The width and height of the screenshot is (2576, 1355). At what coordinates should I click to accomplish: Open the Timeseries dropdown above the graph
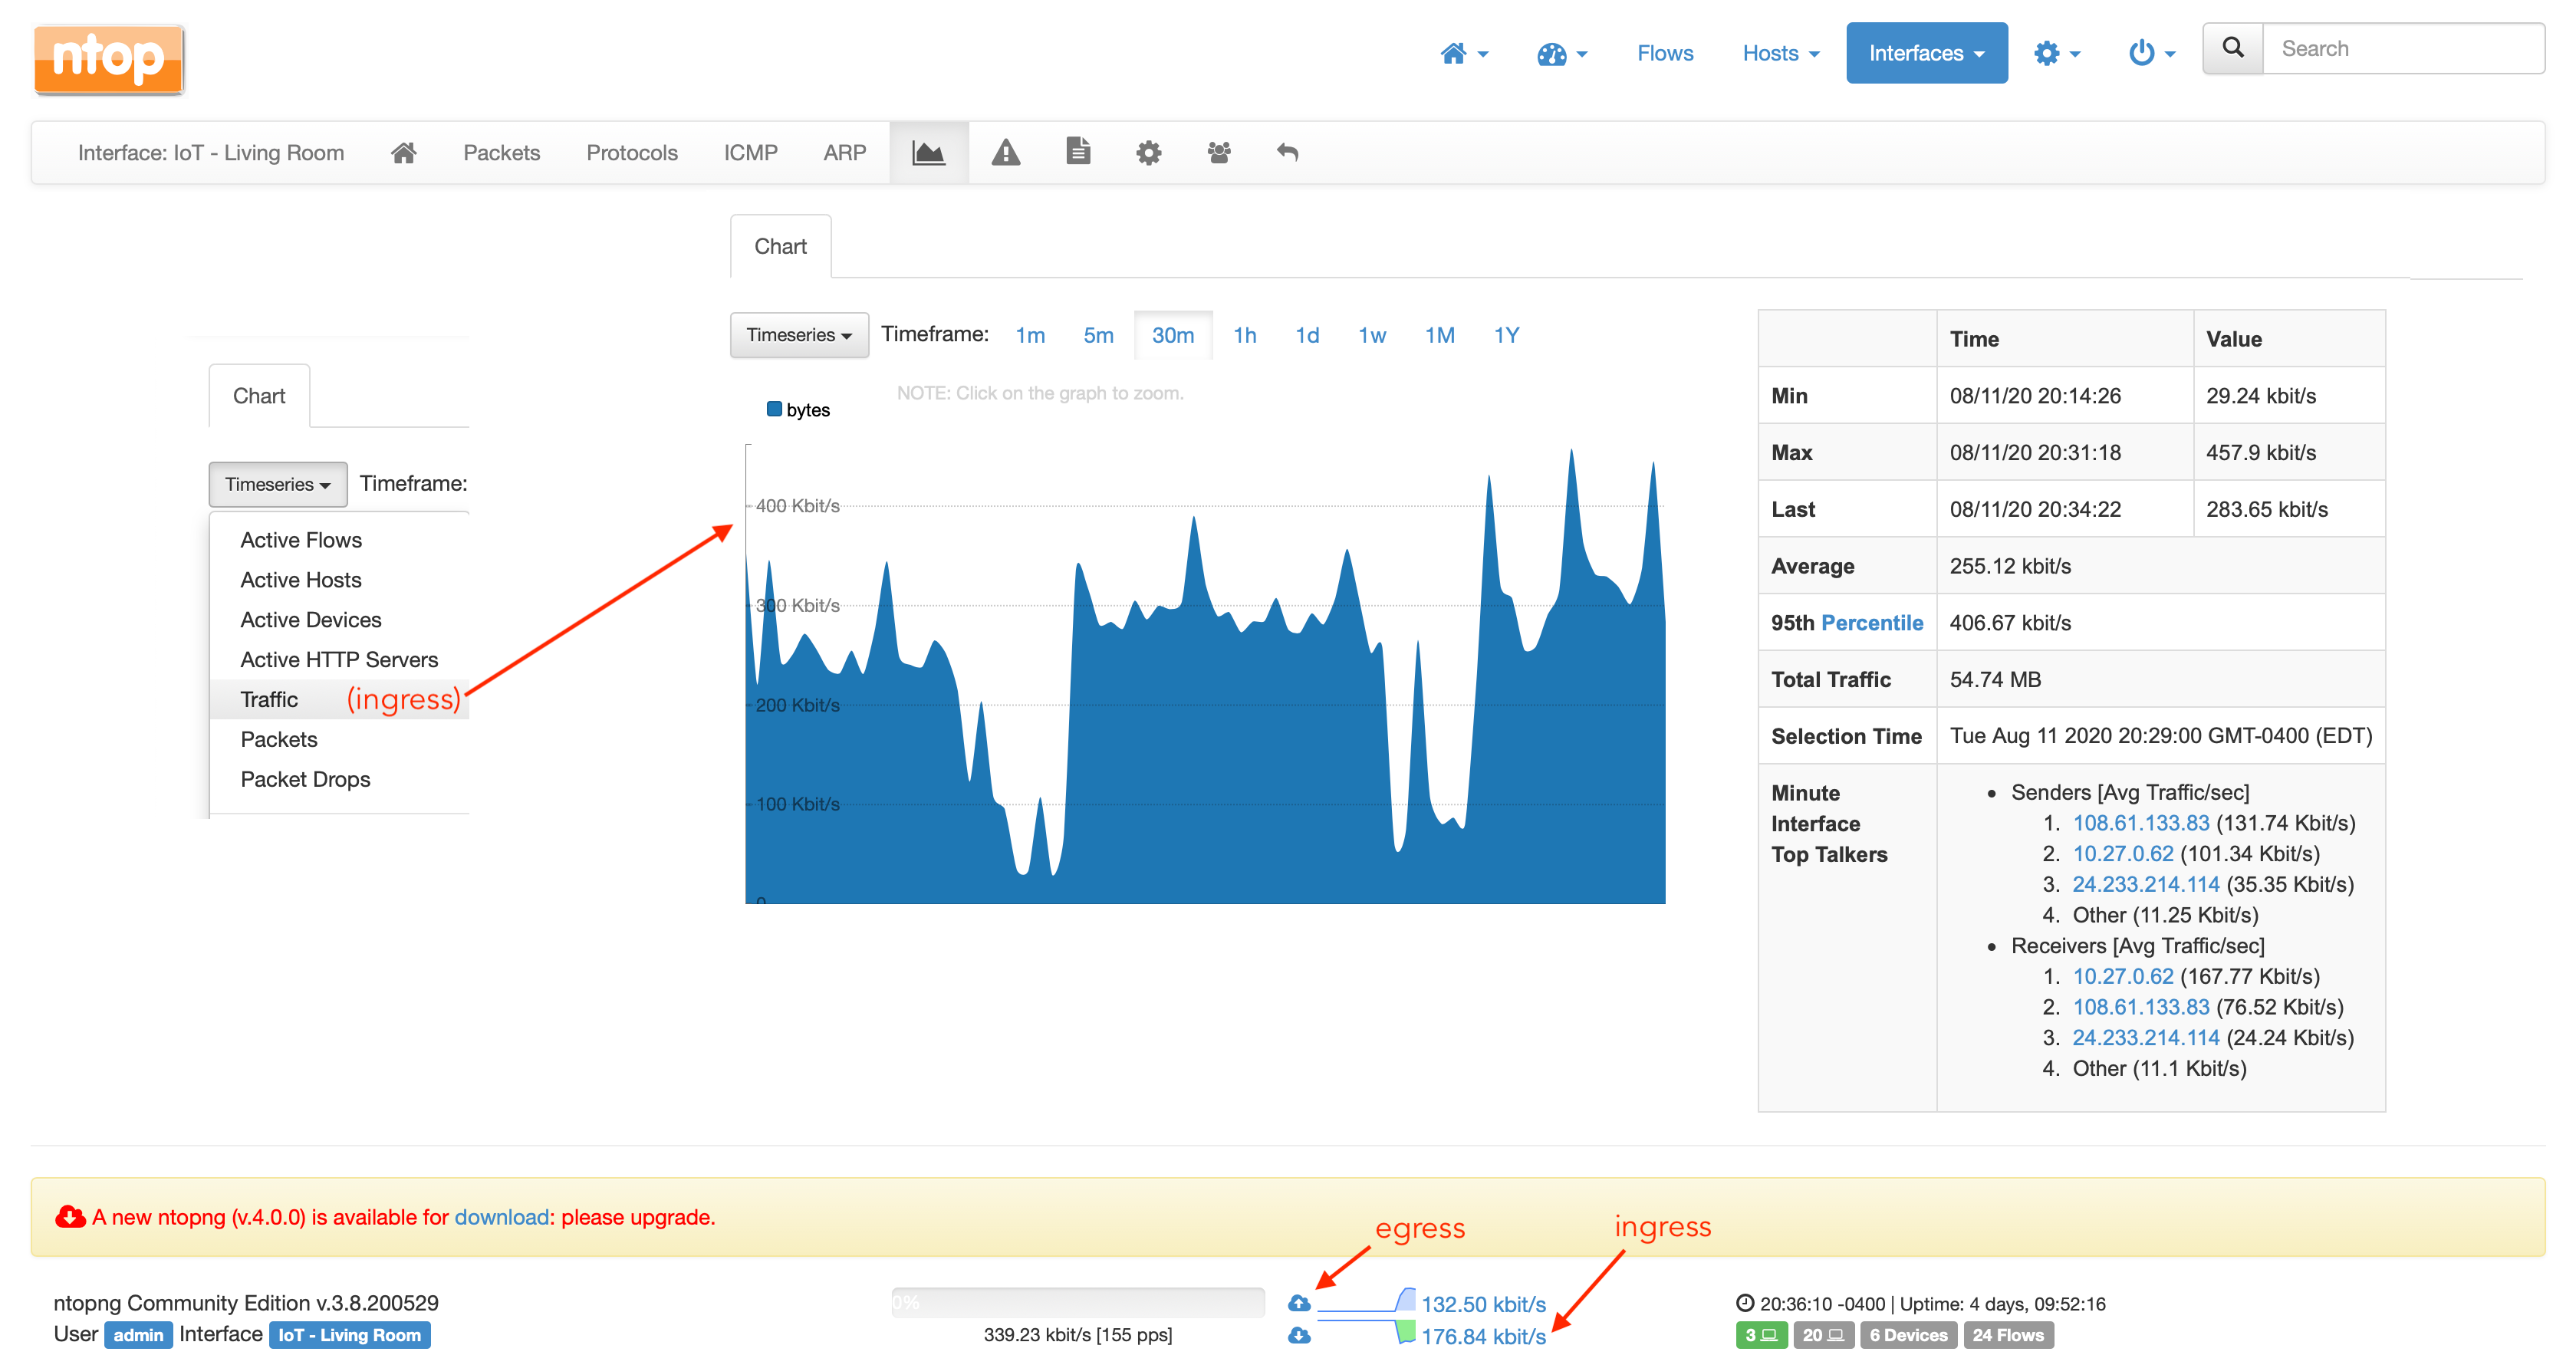point(798,335)
